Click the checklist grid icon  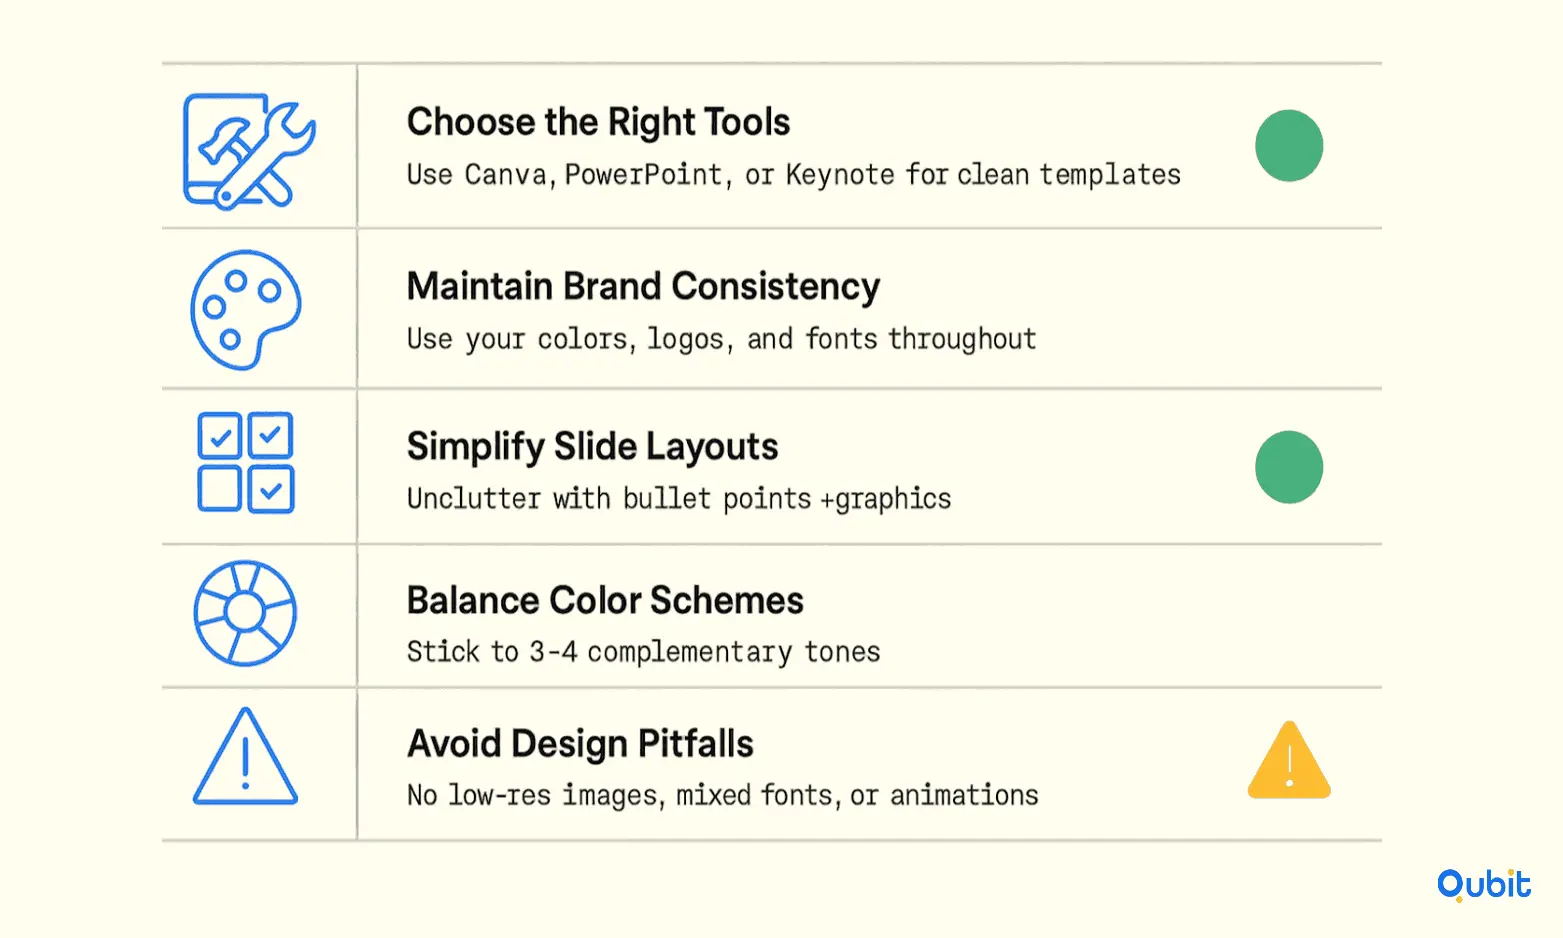246,462
